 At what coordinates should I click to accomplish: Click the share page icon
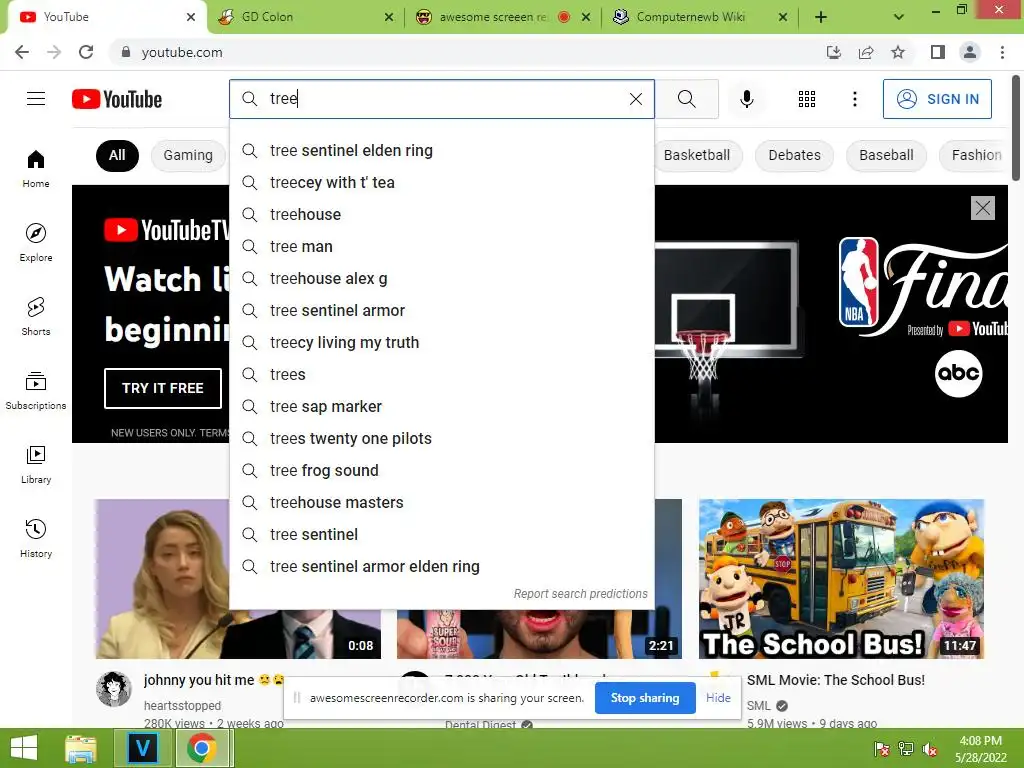click(x=866, y=52)
